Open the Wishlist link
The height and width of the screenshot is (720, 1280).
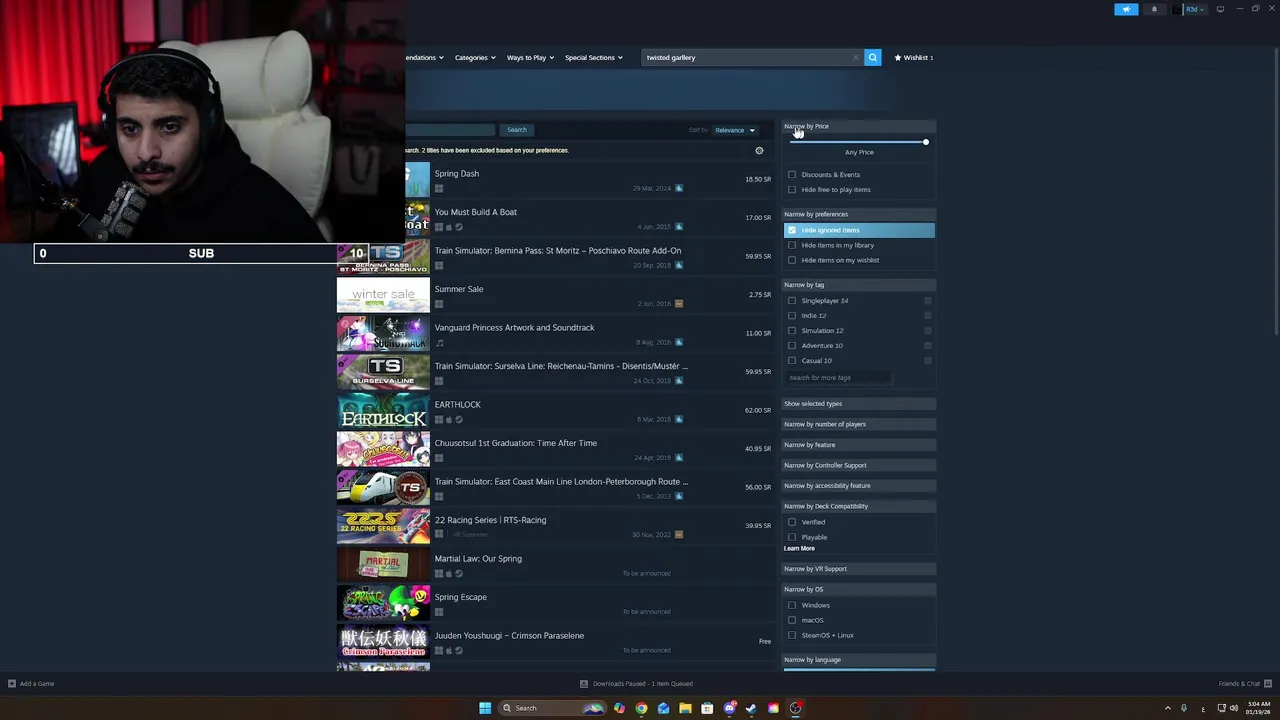point(914,58)
